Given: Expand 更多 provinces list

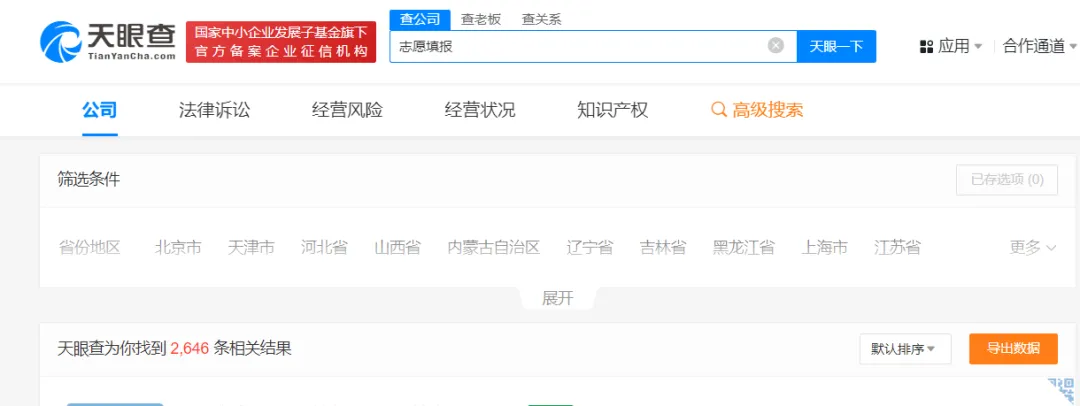Looking at the screenshot, I should click(1033, 247).
